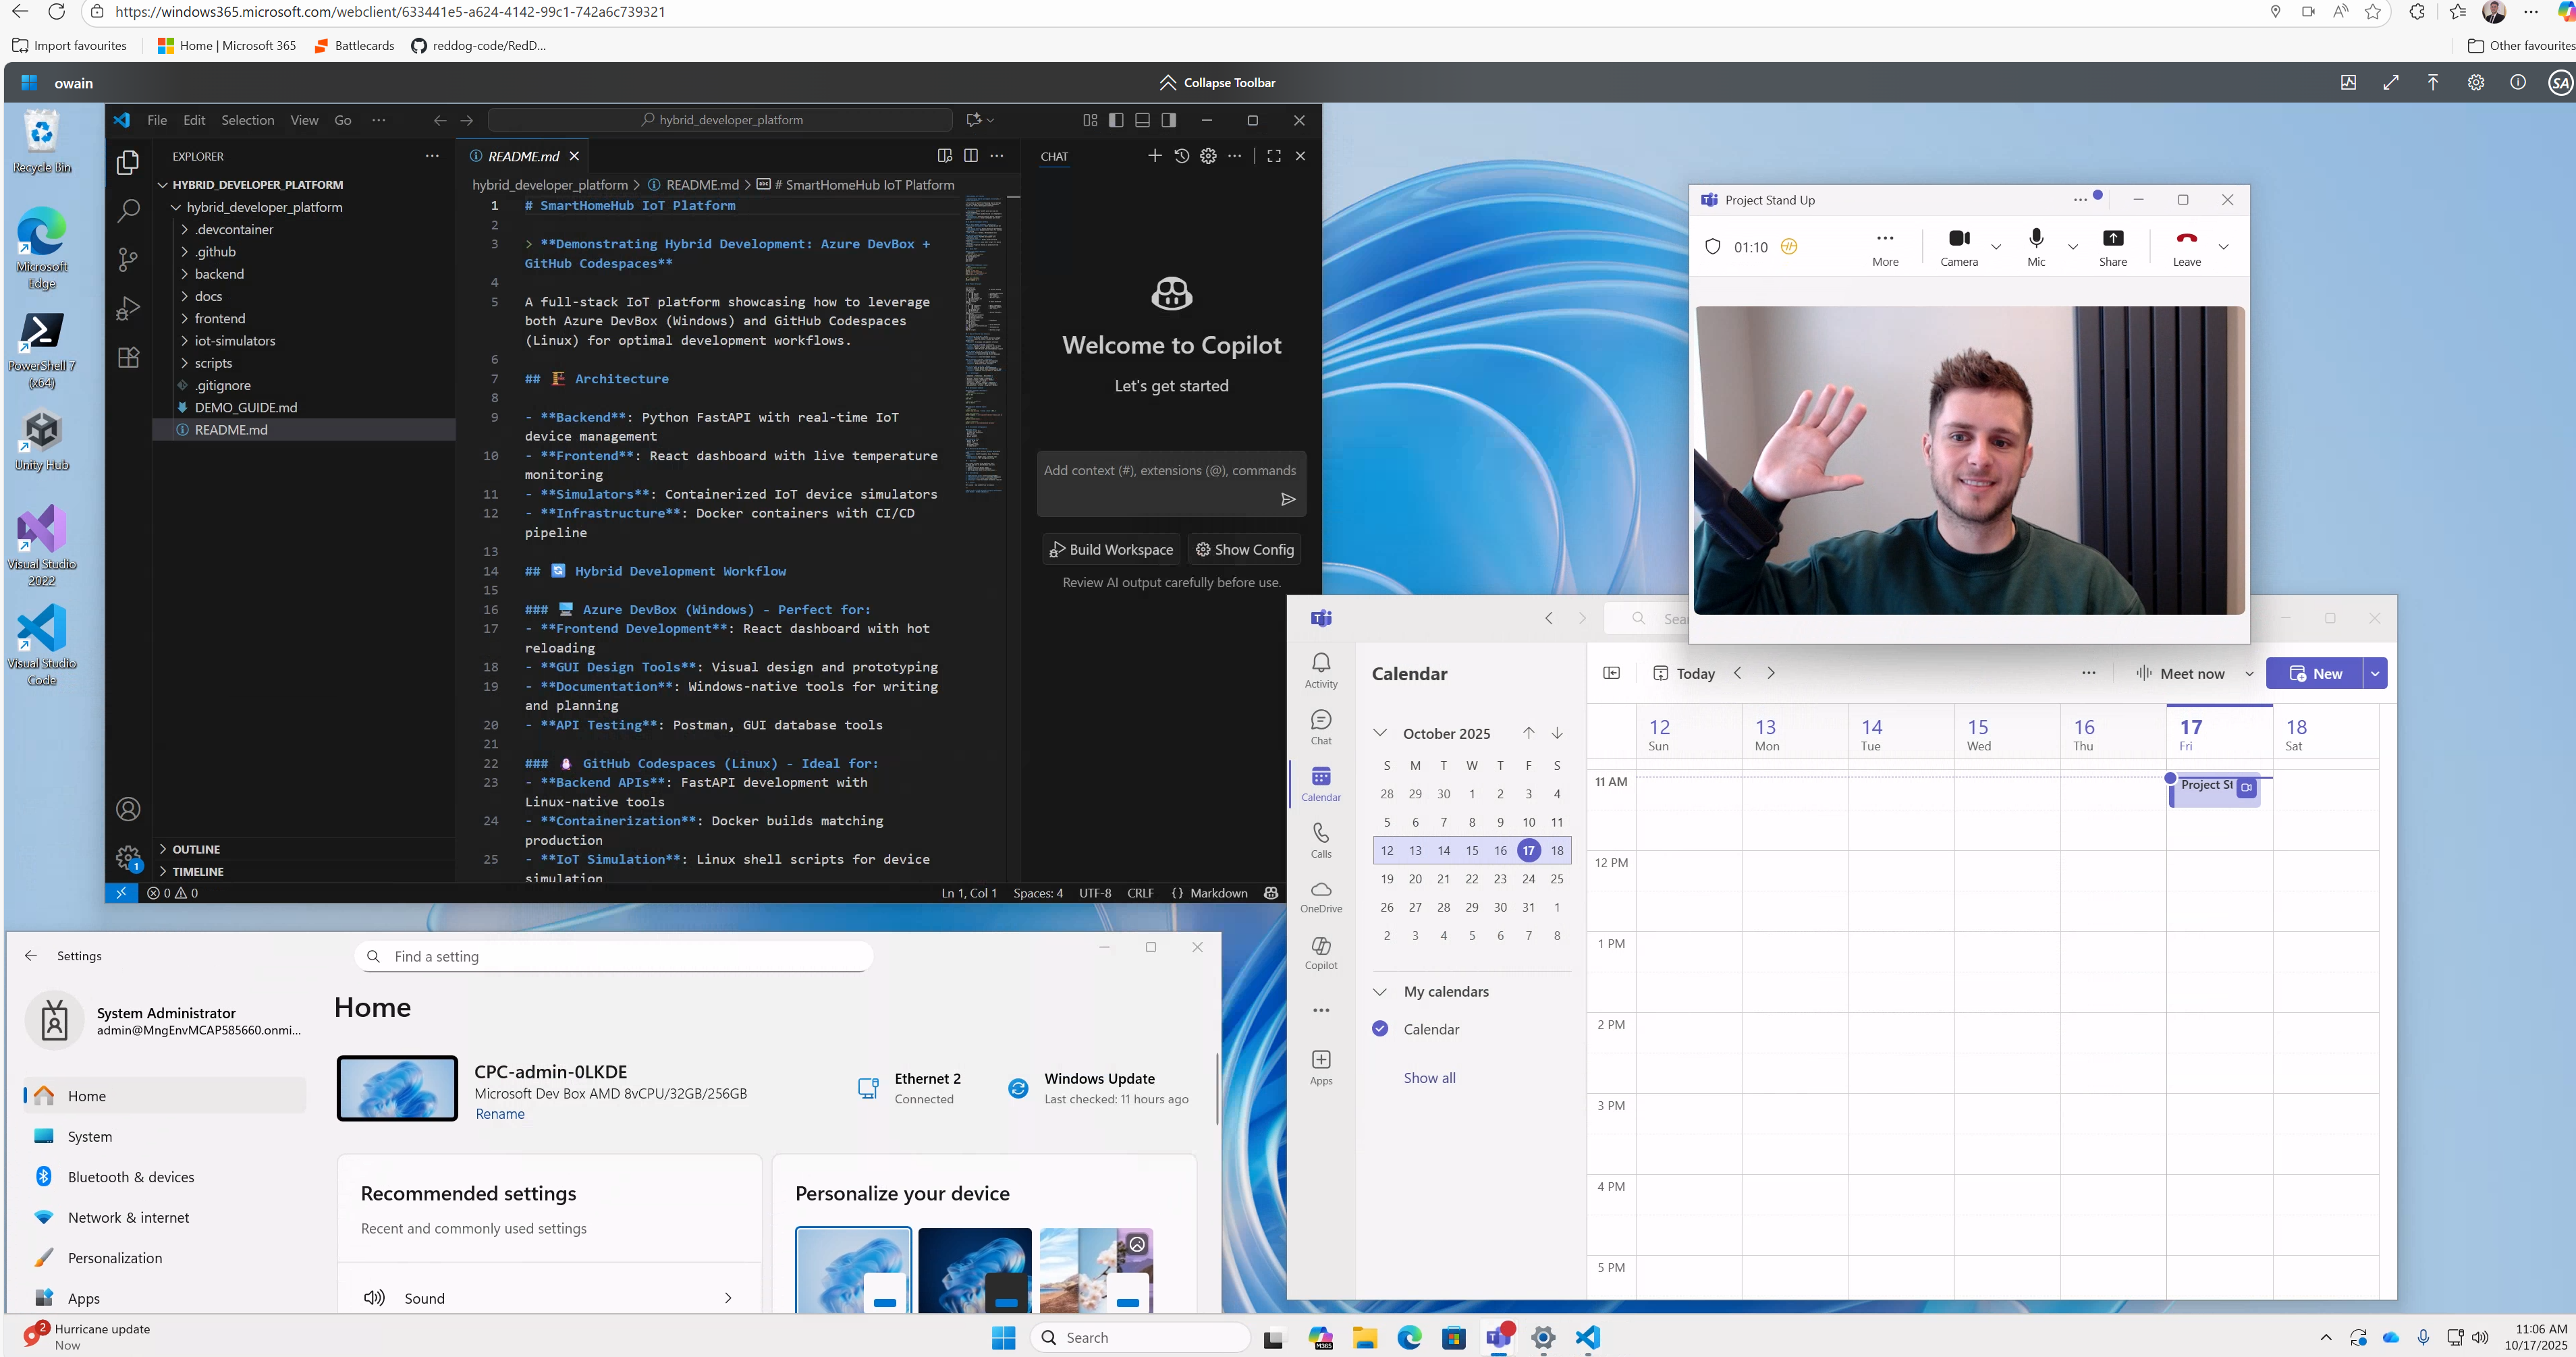Open the Activity feed in Teams
2576x1357 pixels.
[x=1321, y=668]
